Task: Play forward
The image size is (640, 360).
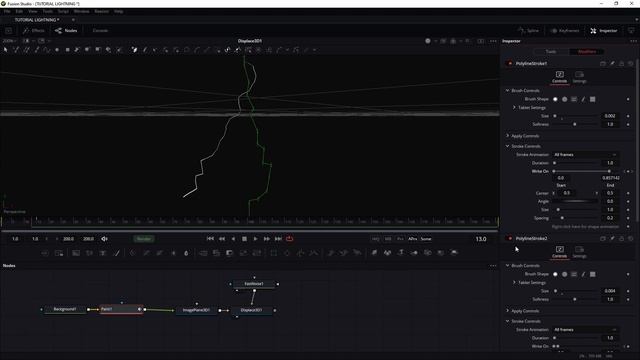Action: click(x=256, y=239)
